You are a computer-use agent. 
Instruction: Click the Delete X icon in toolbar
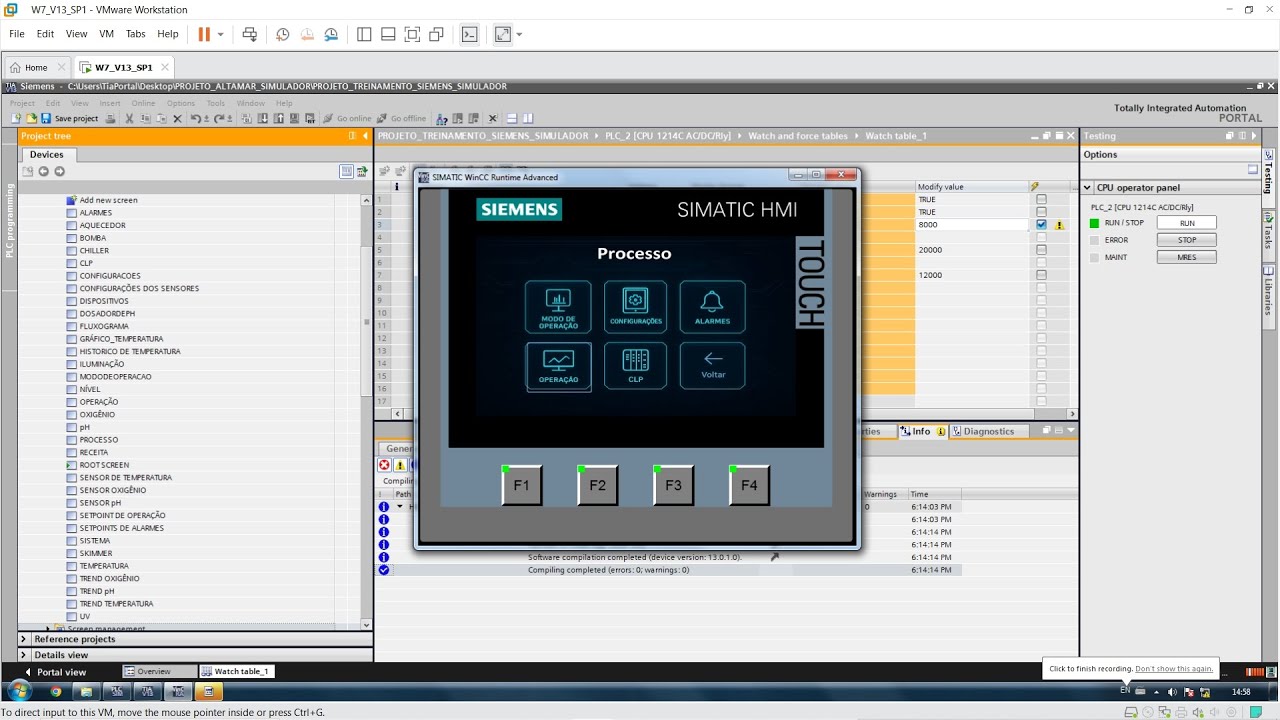(178, 118)
